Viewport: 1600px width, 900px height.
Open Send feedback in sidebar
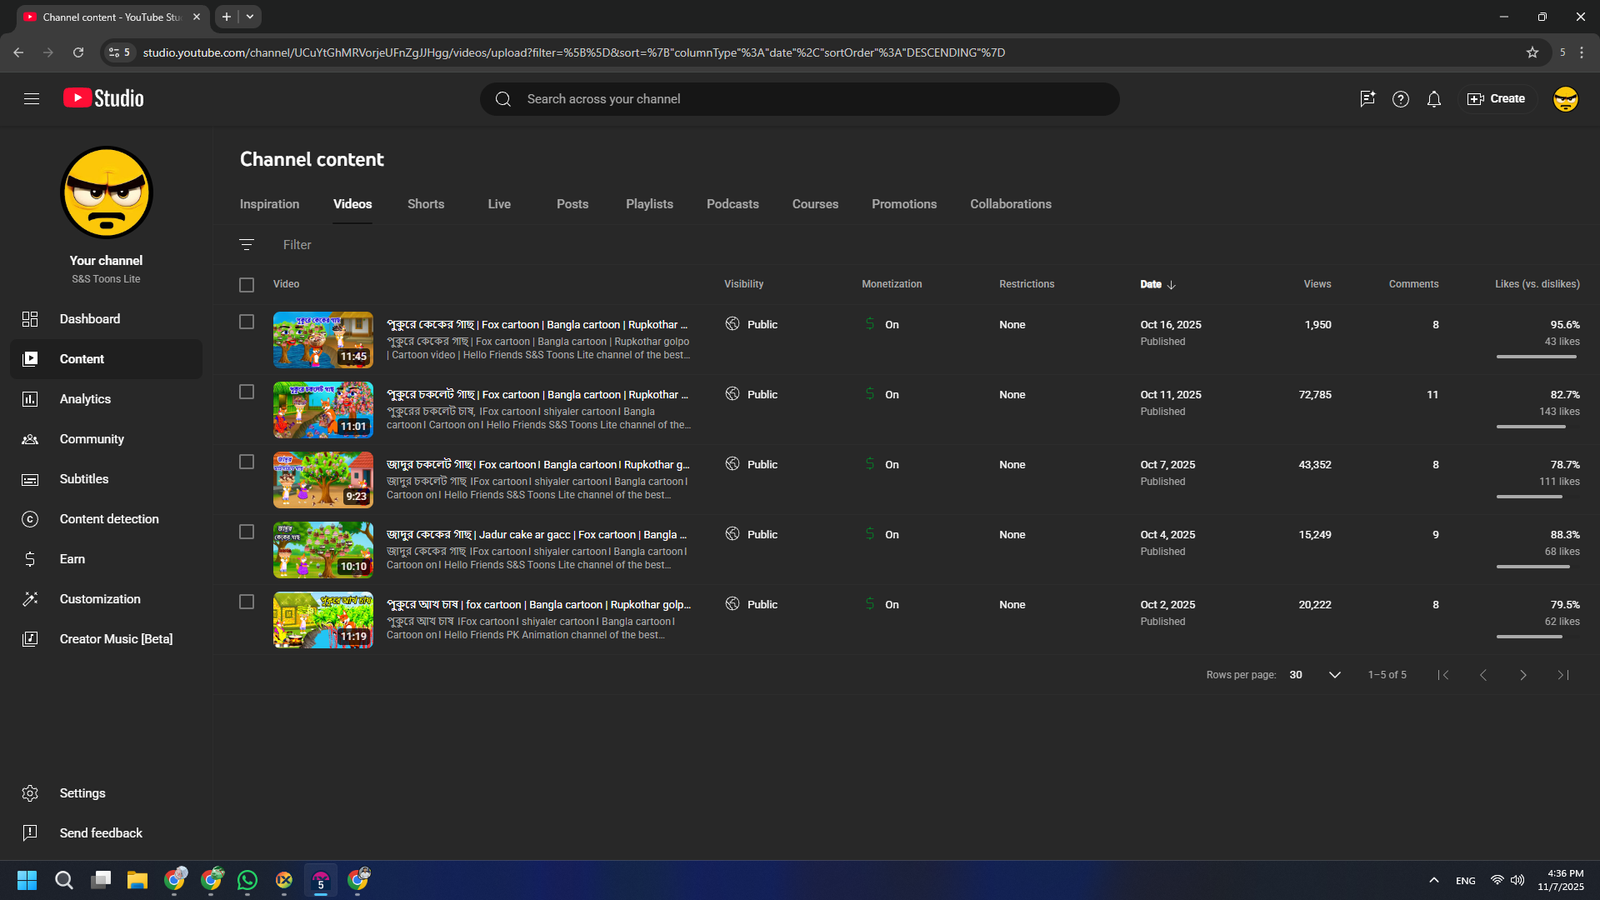coord(100,833)
